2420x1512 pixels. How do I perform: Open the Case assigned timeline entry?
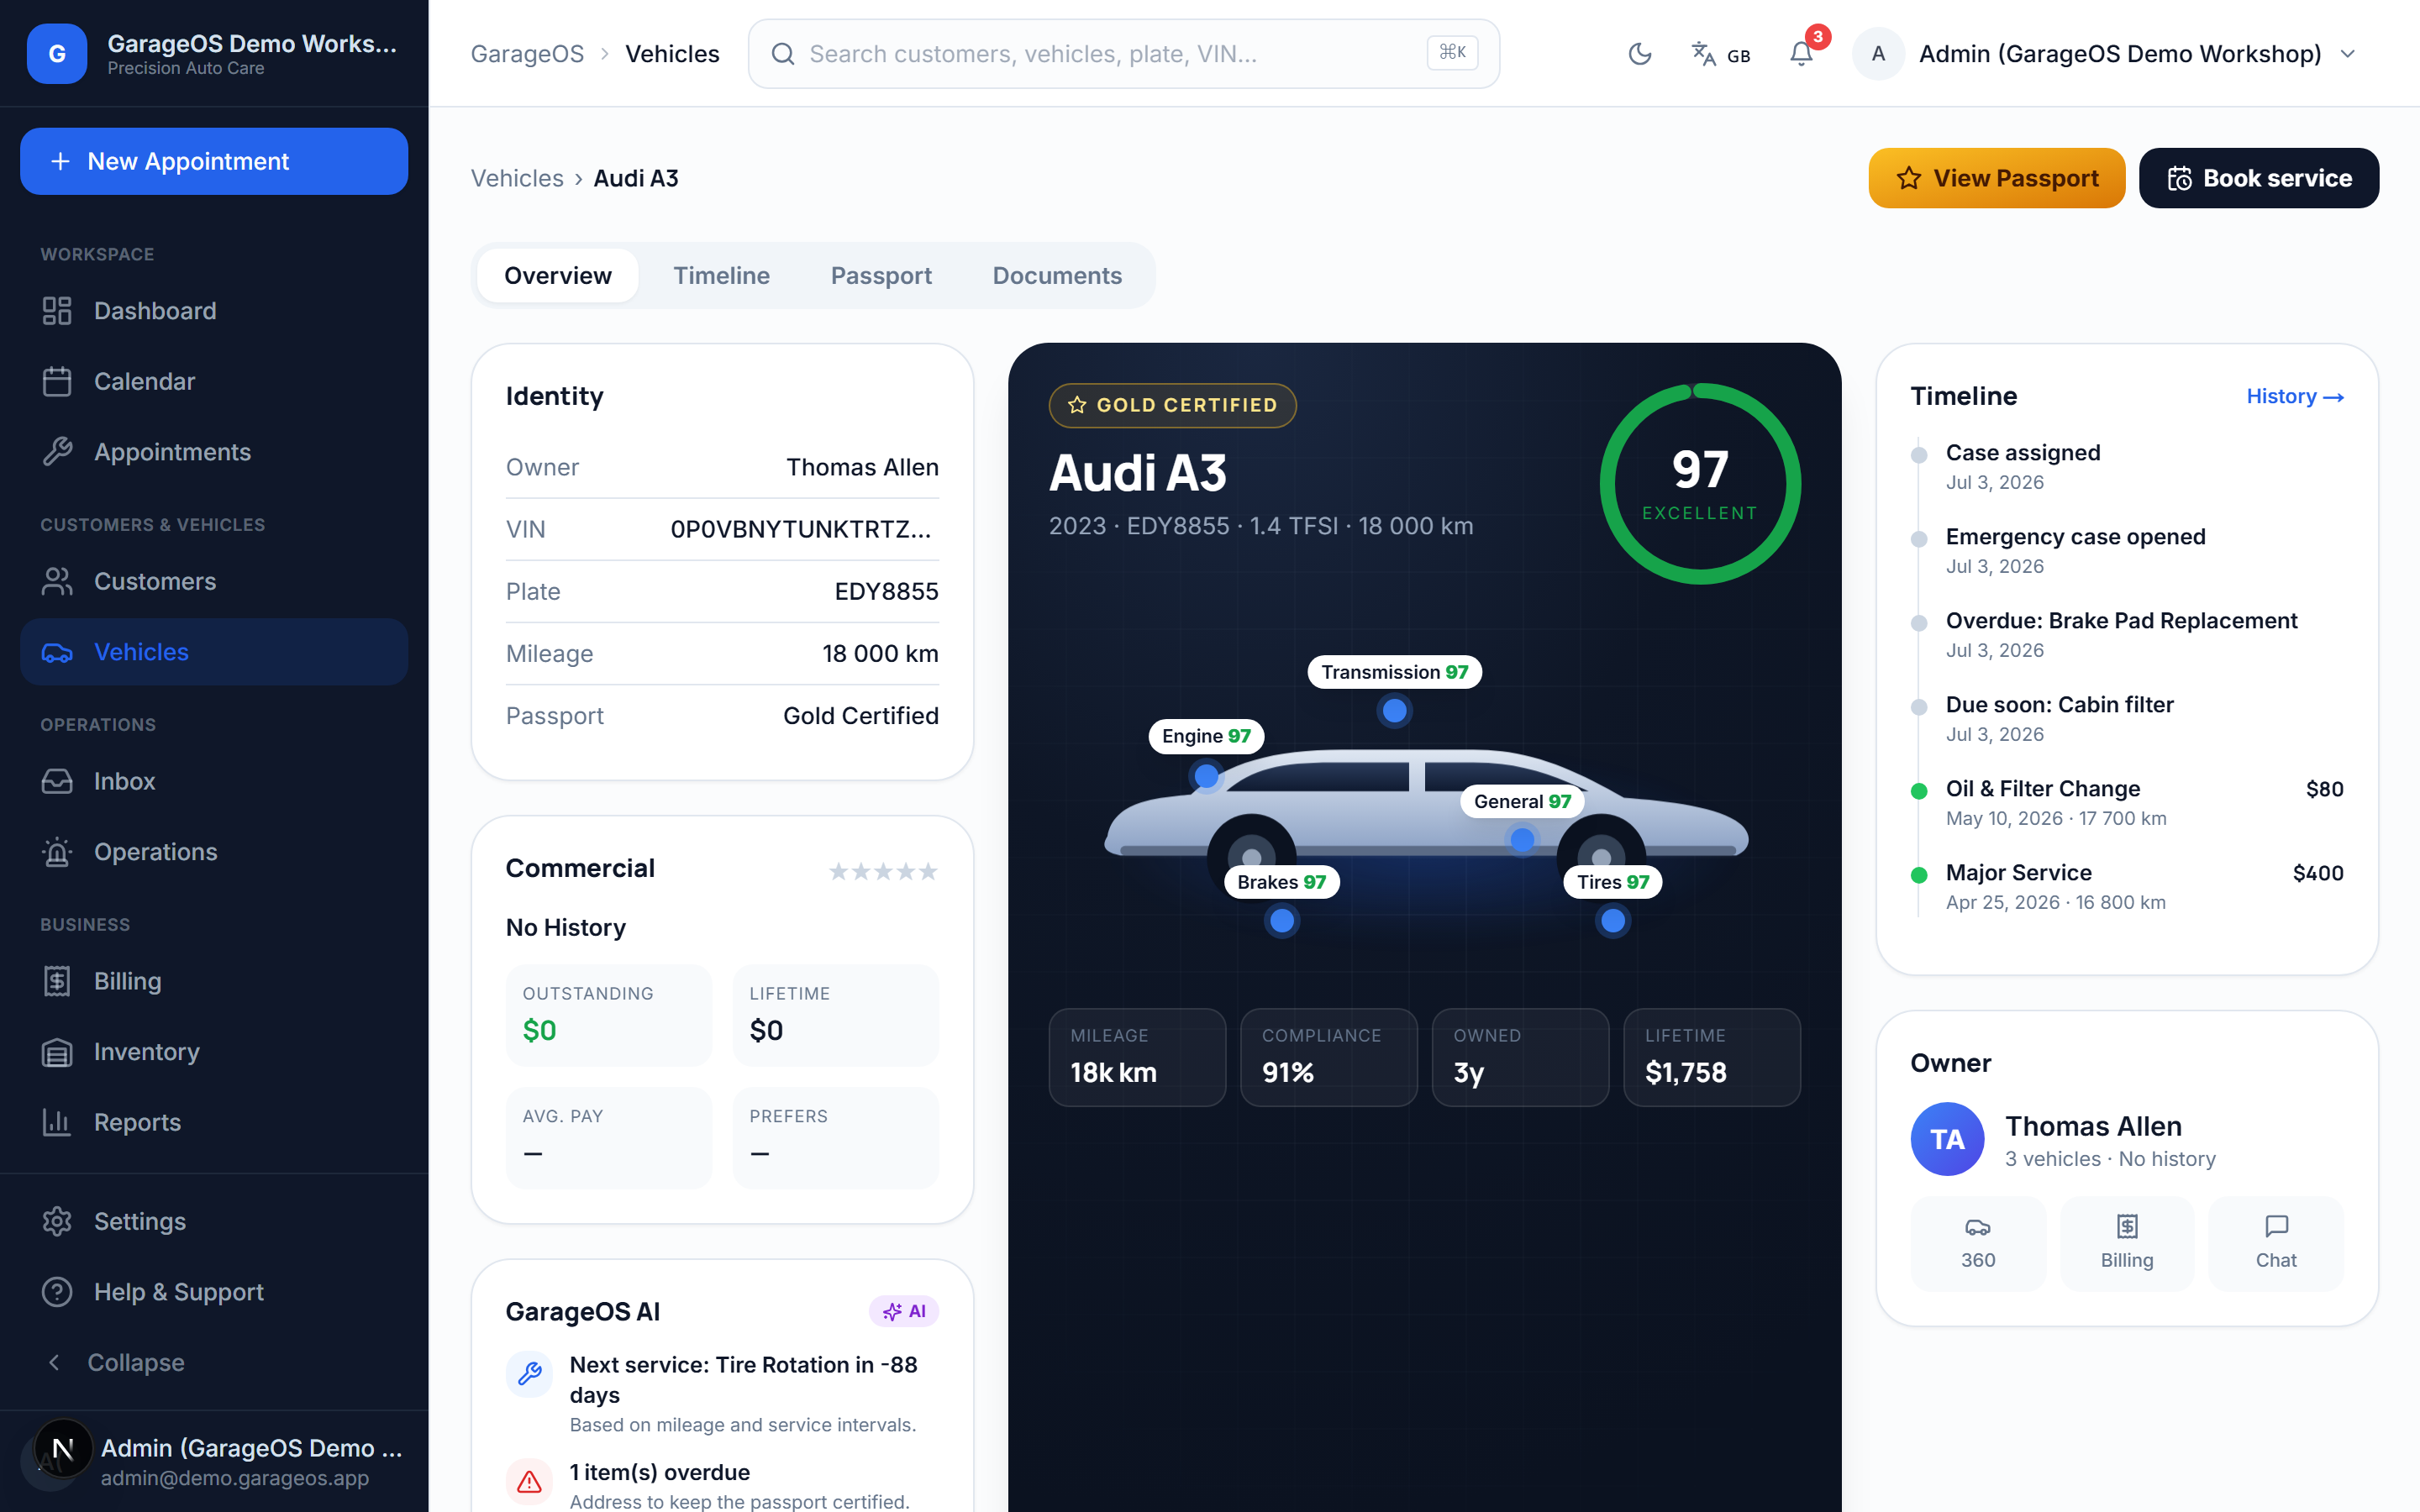2127,467
